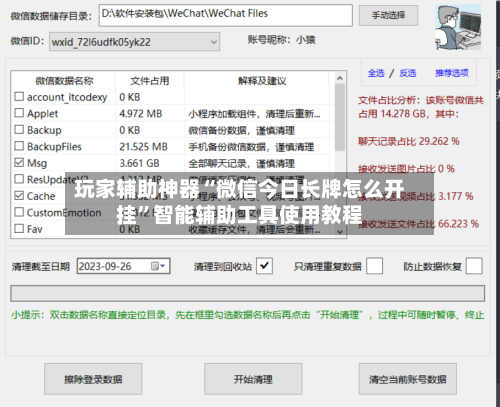Enable 只清理重复数据 checkbox
The image size is (500, 407).
coord(374,266)
